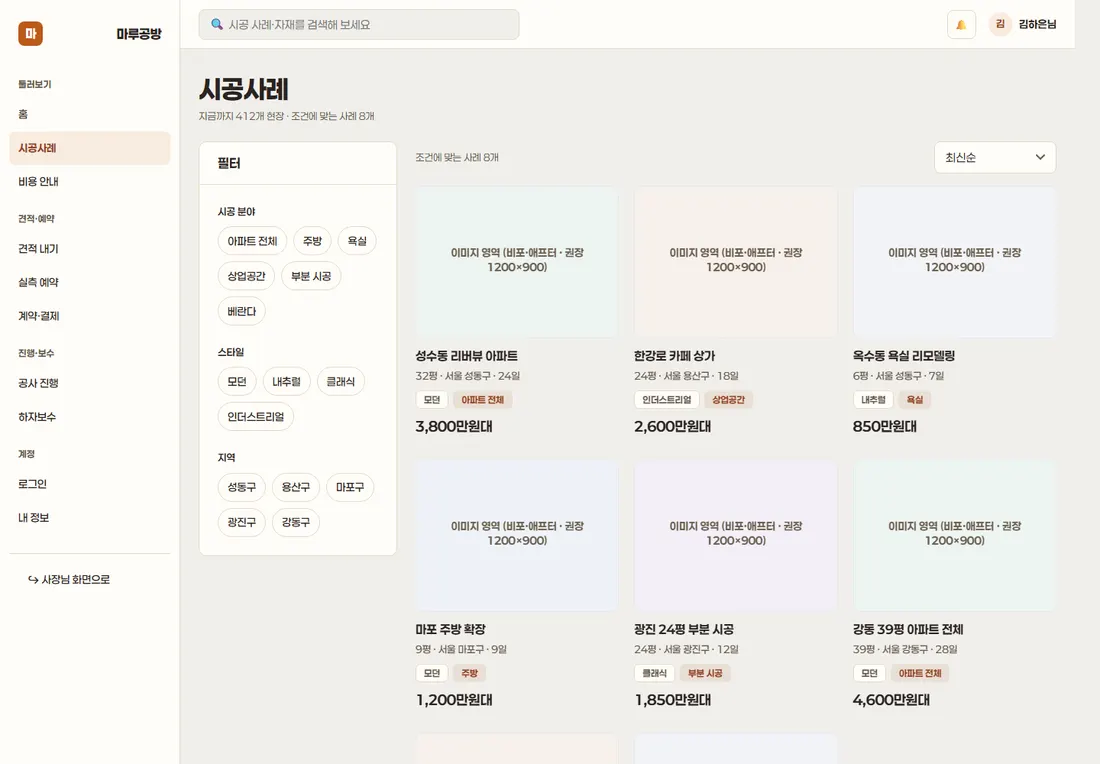Open the 최신순 sort dropdown
The height and width of the screenshot is (764, 1100).
tap(995, 157)
